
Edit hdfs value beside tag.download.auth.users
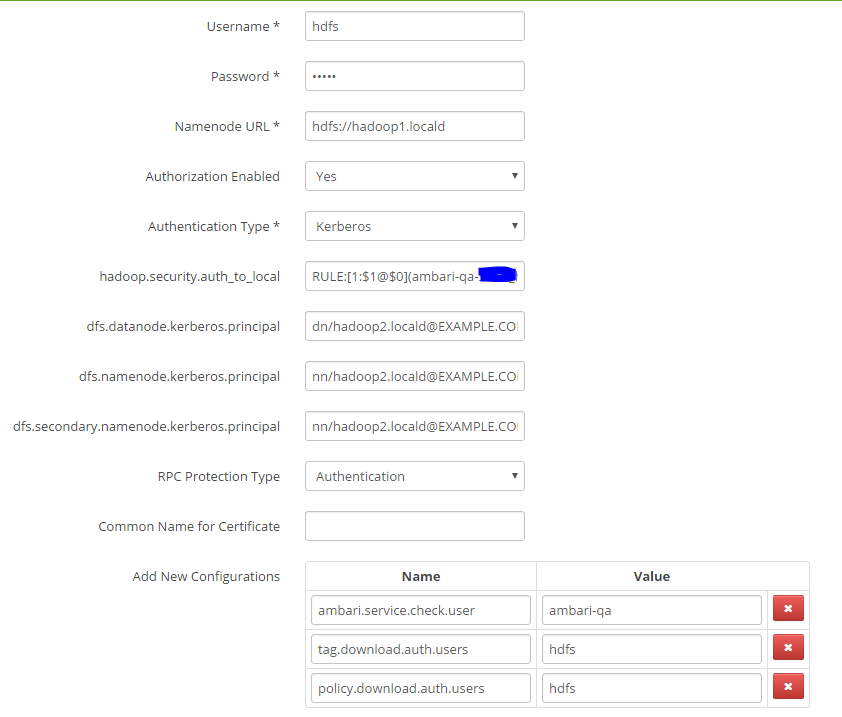click(651, 648)
